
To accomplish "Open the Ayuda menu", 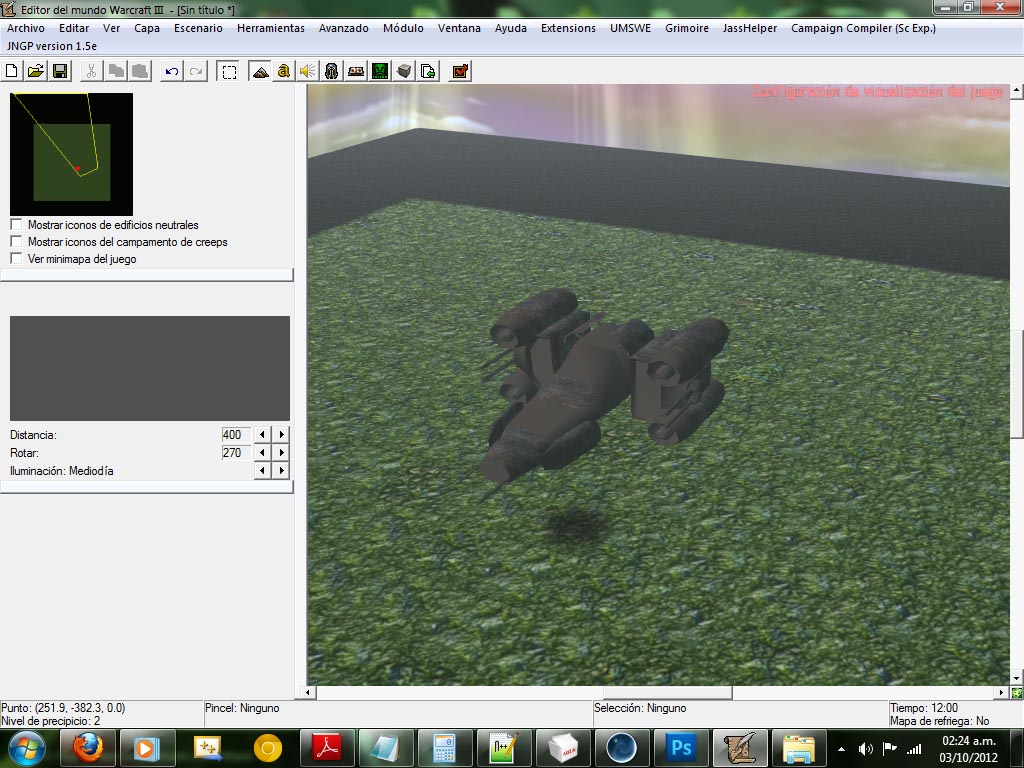I will pos(511,28).
